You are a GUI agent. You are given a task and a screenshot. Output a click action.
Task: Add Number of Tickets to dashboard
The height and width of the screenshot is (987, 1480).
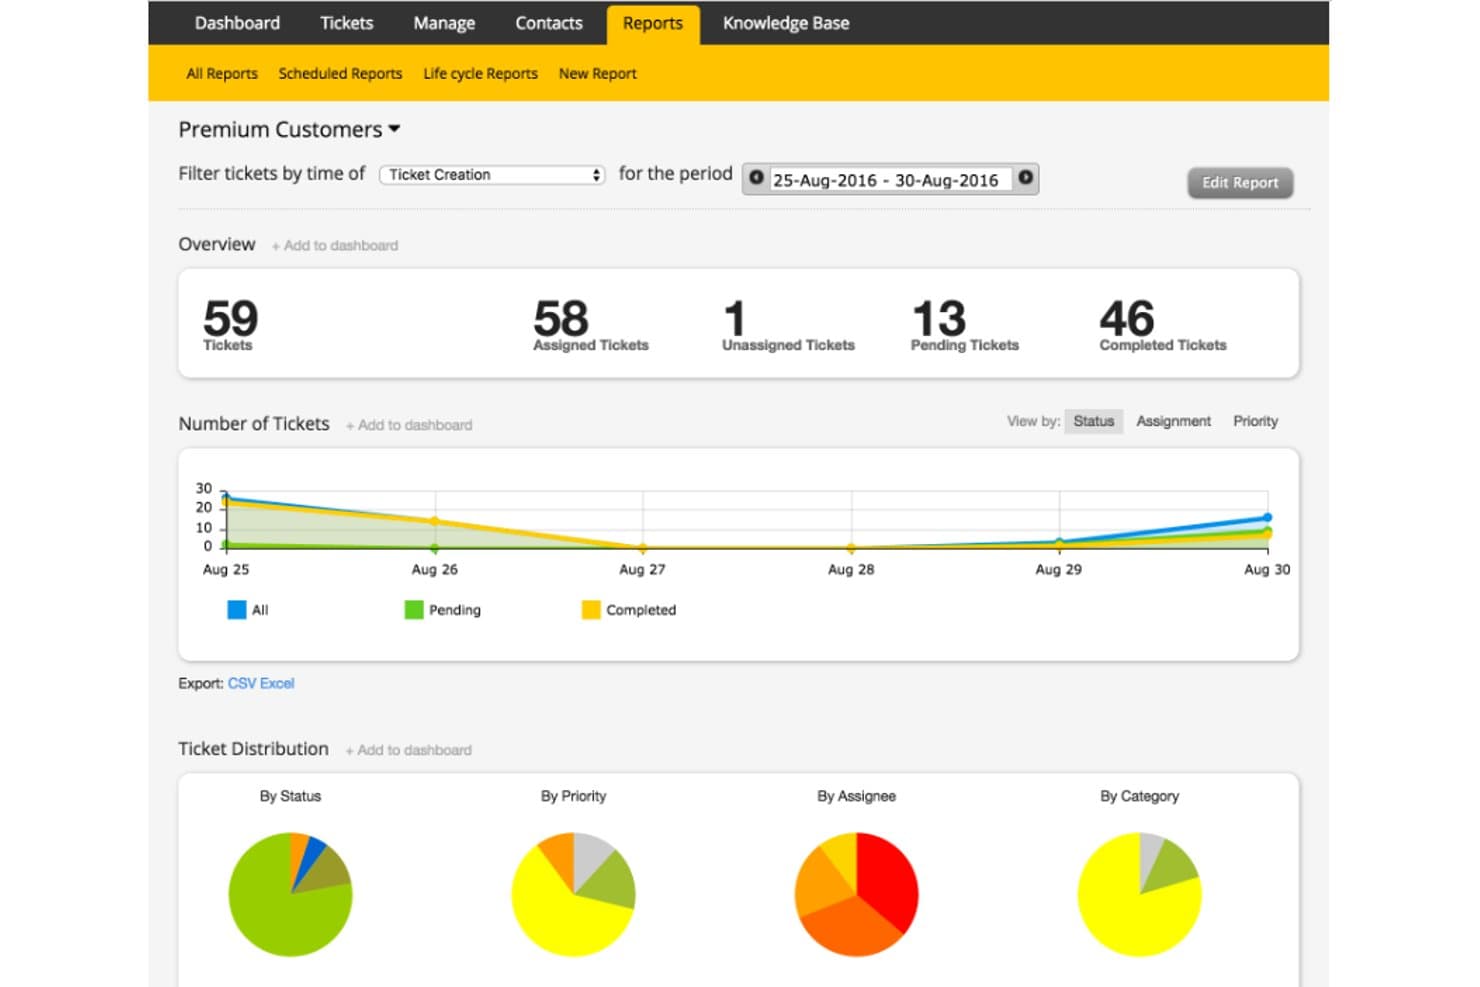point(409,425)
